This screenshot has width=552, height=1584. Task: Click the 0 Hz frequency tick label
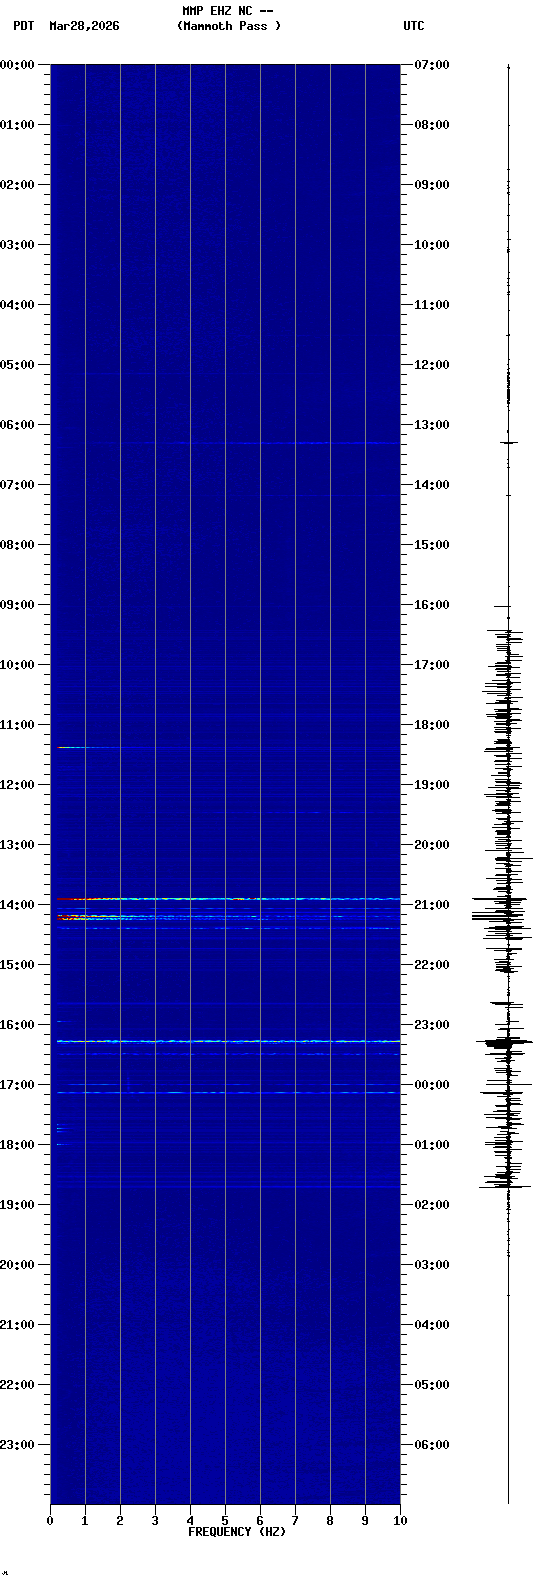point(50,1521)
